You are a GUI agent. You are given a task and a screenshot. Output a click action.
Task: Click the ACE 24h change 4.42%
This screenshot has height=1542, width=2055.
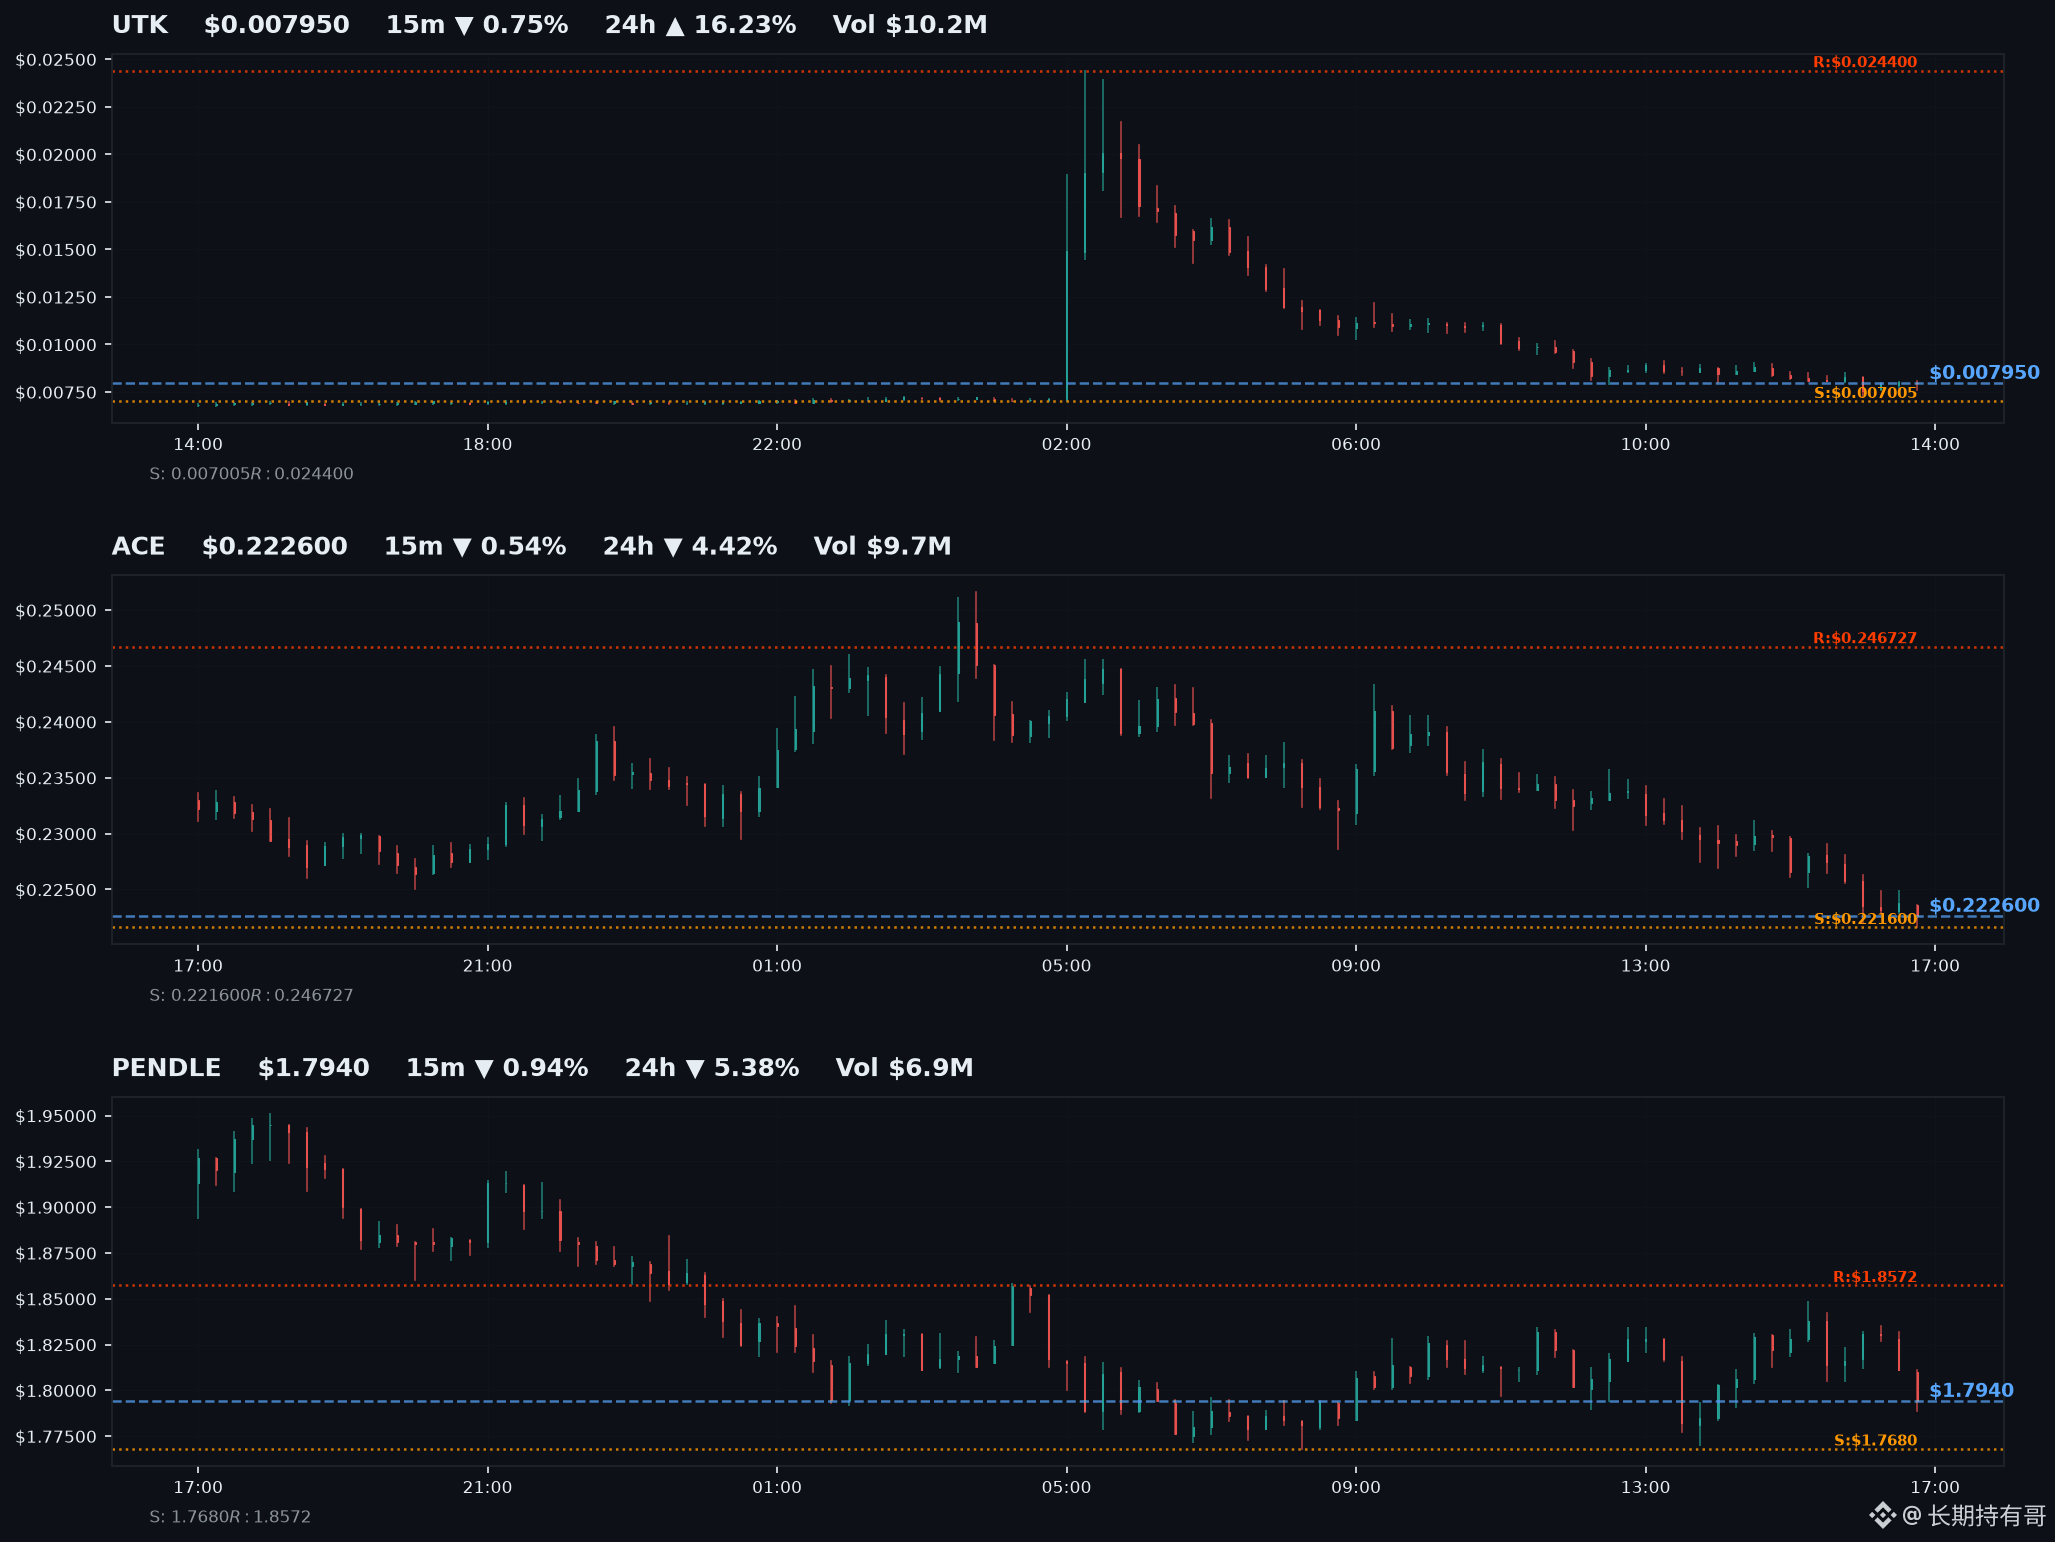(690, 547)
